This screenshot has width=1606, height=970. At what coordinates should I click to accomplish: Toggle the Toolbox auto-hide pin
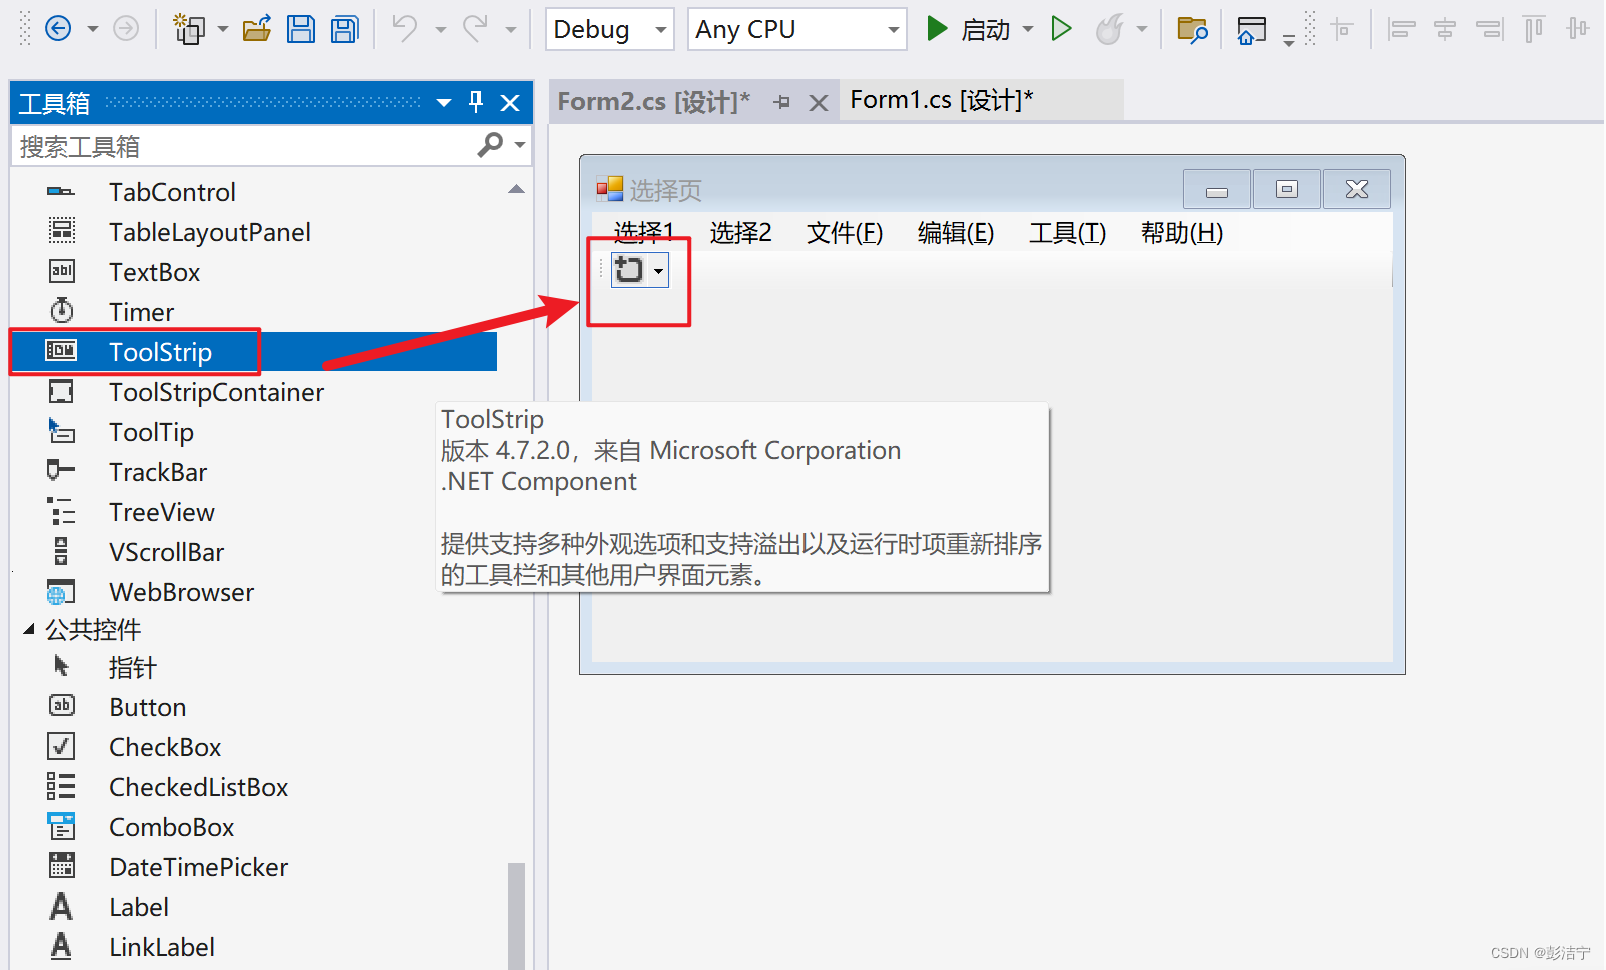pos(476,102)
